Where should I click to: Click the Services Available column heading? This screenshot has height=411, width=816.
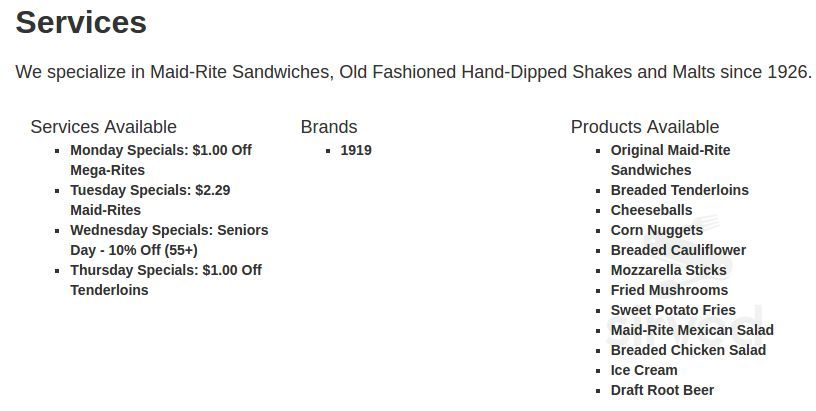point(104,127)
